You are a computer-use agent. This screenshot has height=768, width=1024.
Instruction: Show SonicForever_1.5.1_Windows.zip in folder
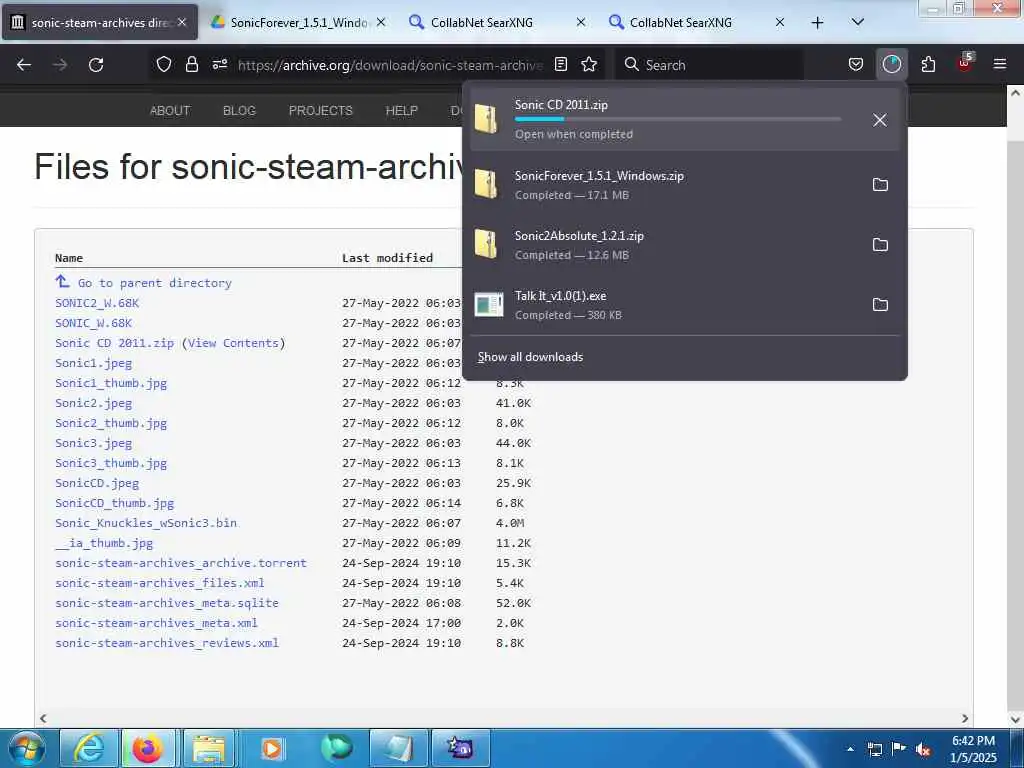tap(880, 185)
